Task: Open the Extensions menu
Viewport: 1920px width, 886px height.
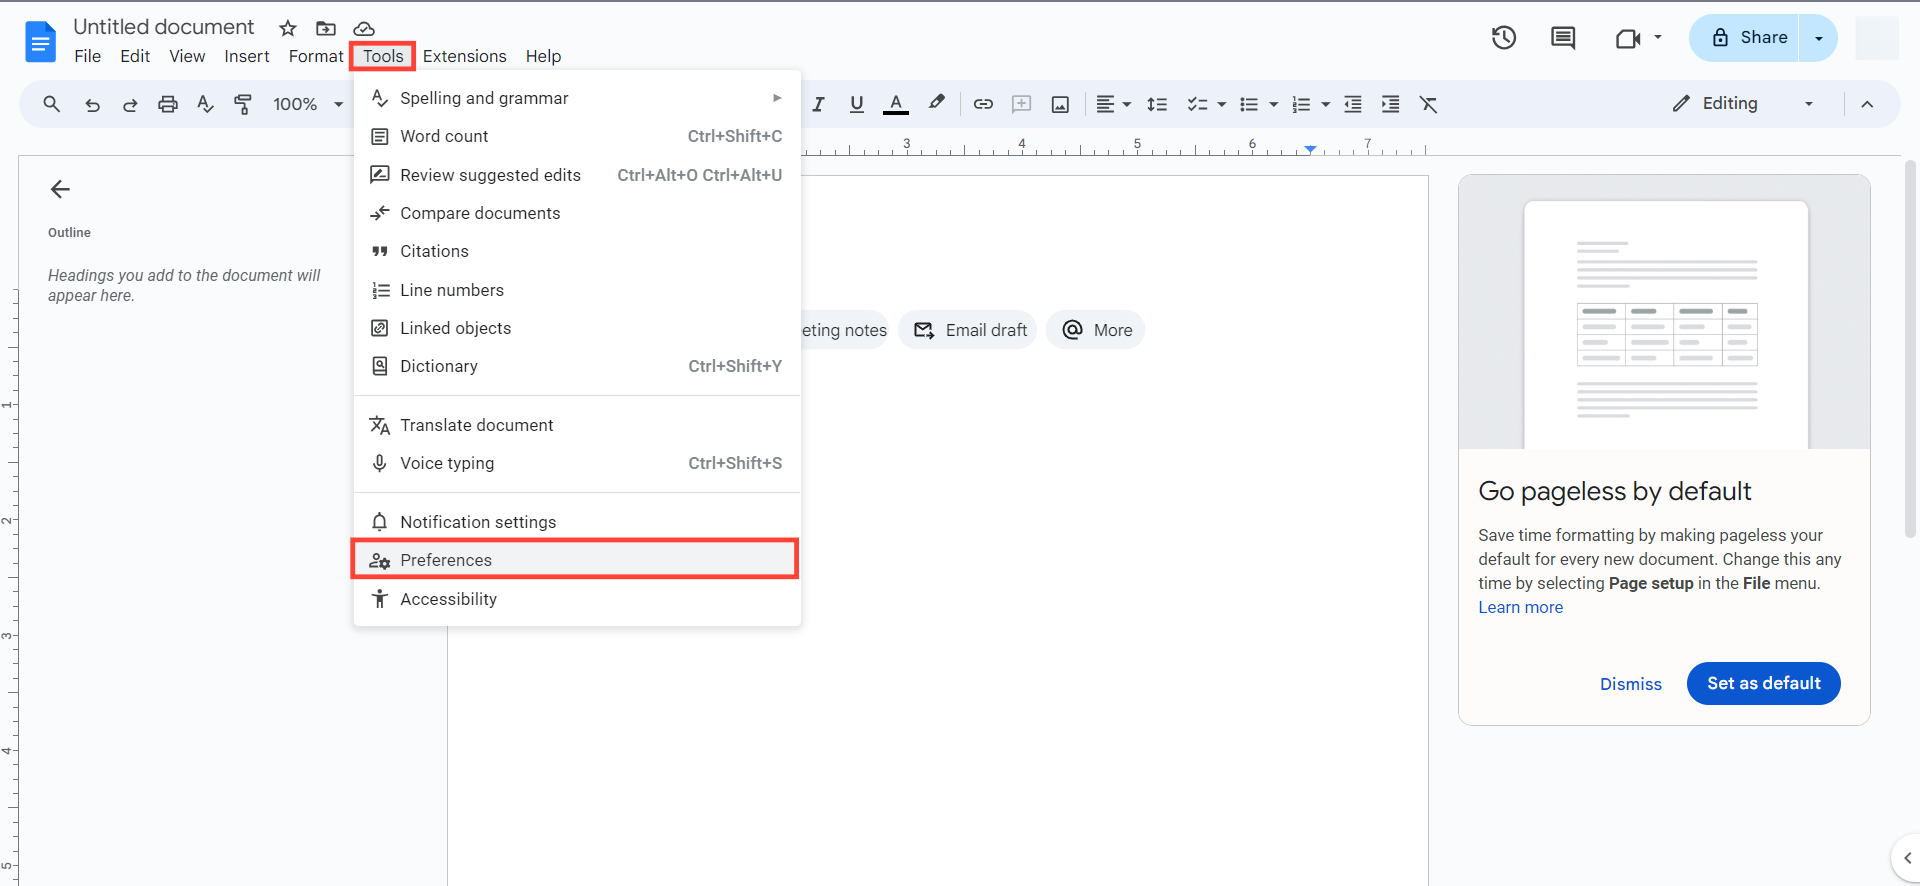Action: click(464, 56)
